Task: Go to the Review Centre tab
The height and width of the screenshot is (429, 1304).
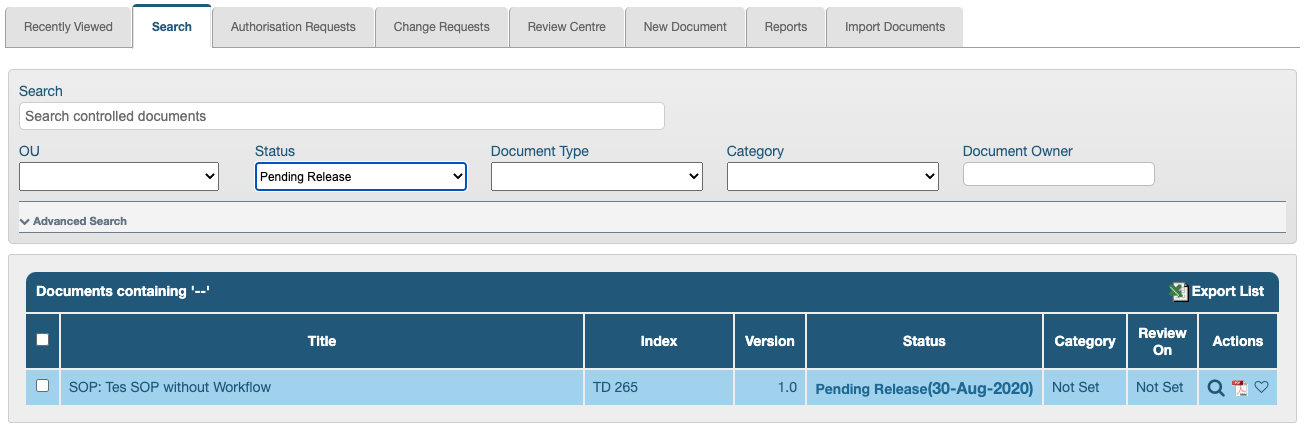Action: pyautogui.click(x=567, y=27)
